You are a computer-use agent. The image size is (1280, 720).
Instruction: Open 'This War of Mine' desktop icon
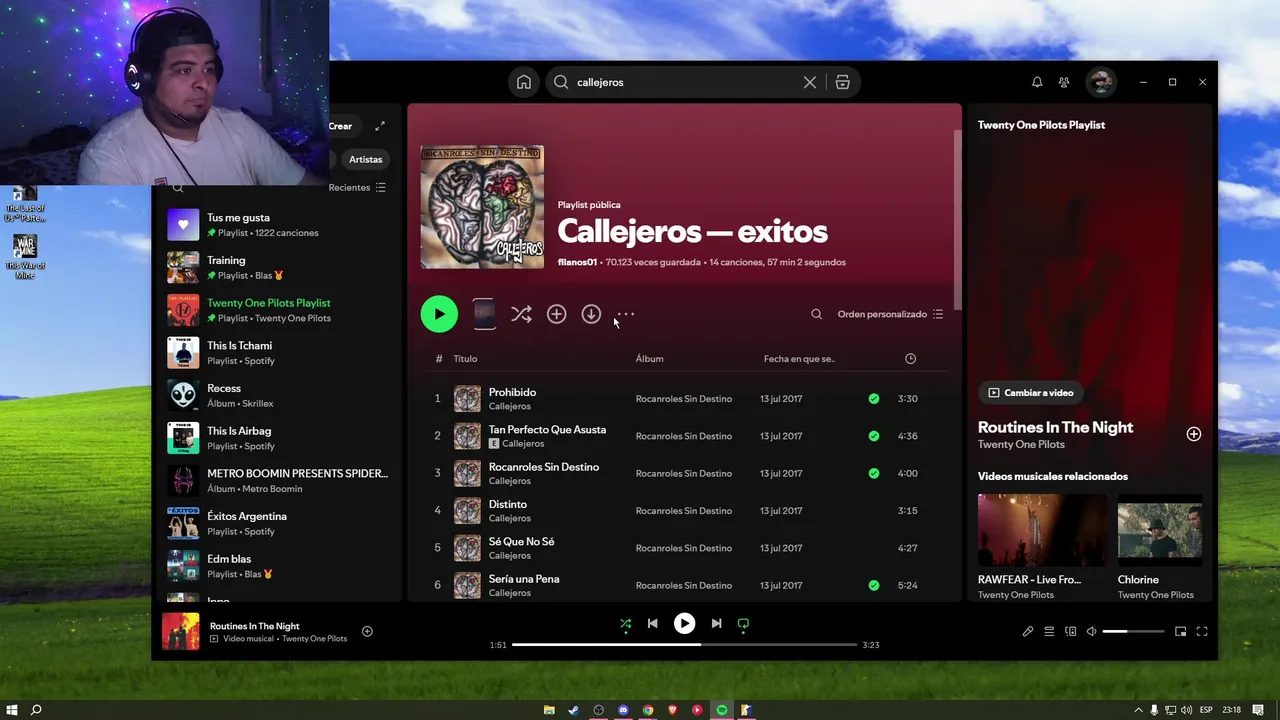(x=25, y=256)
